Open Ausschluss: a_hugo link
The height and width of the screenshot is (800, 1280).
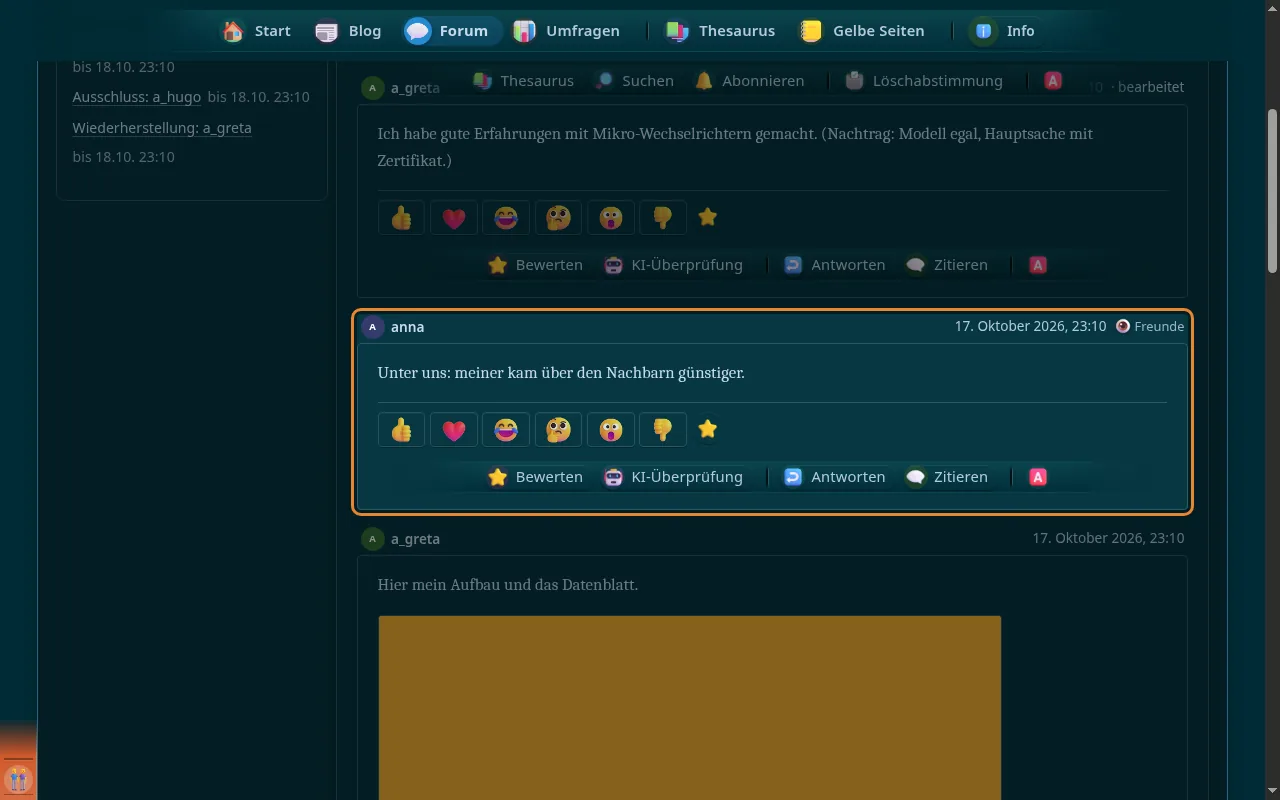137,97
